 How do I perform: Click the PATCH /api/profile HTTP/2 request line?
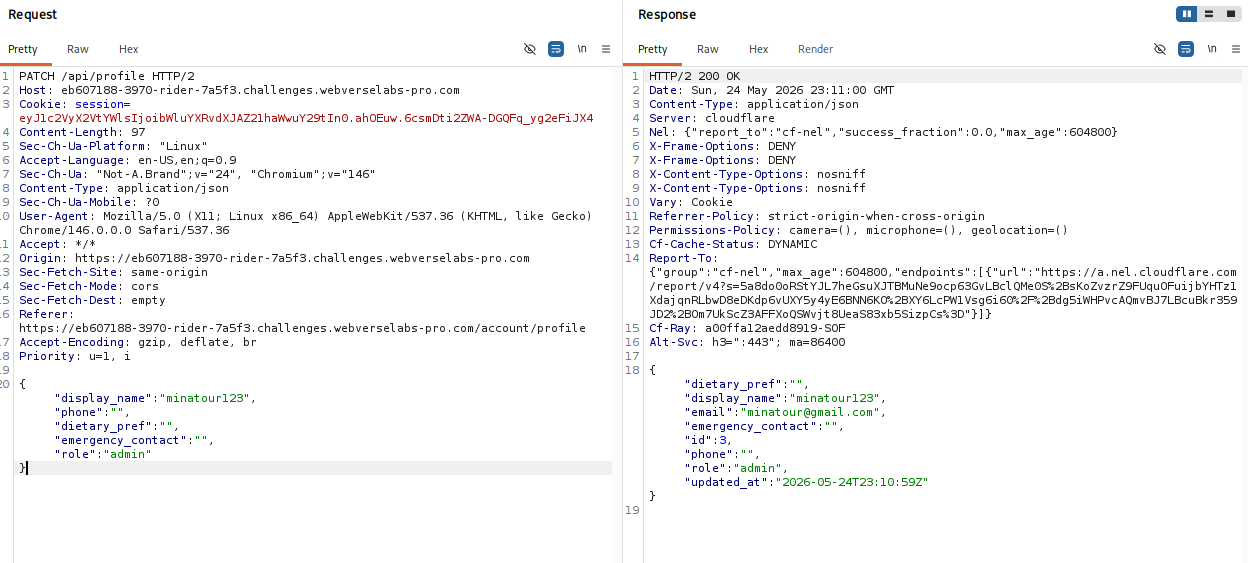(107, 76)
